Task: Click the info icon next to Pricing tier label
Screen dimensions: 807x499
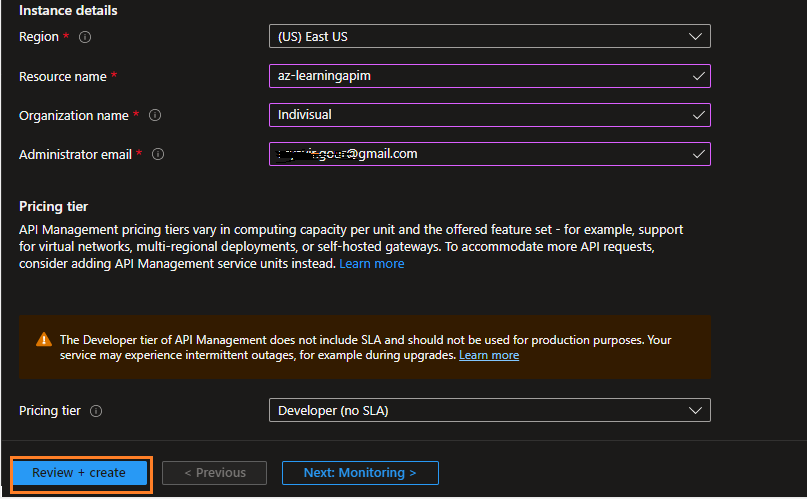Action: pos(97,411)
